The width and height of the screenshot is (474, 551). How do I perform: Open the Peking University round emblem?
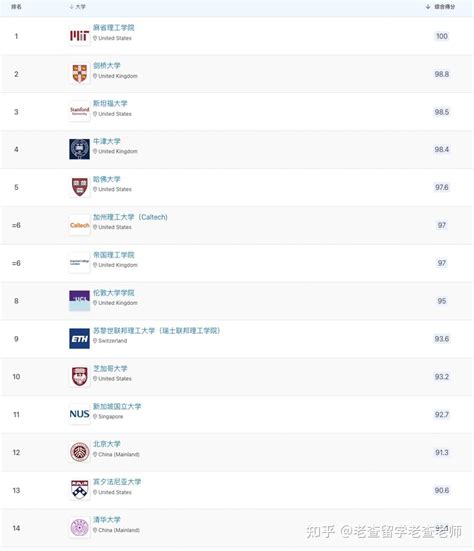pos(79,452)
